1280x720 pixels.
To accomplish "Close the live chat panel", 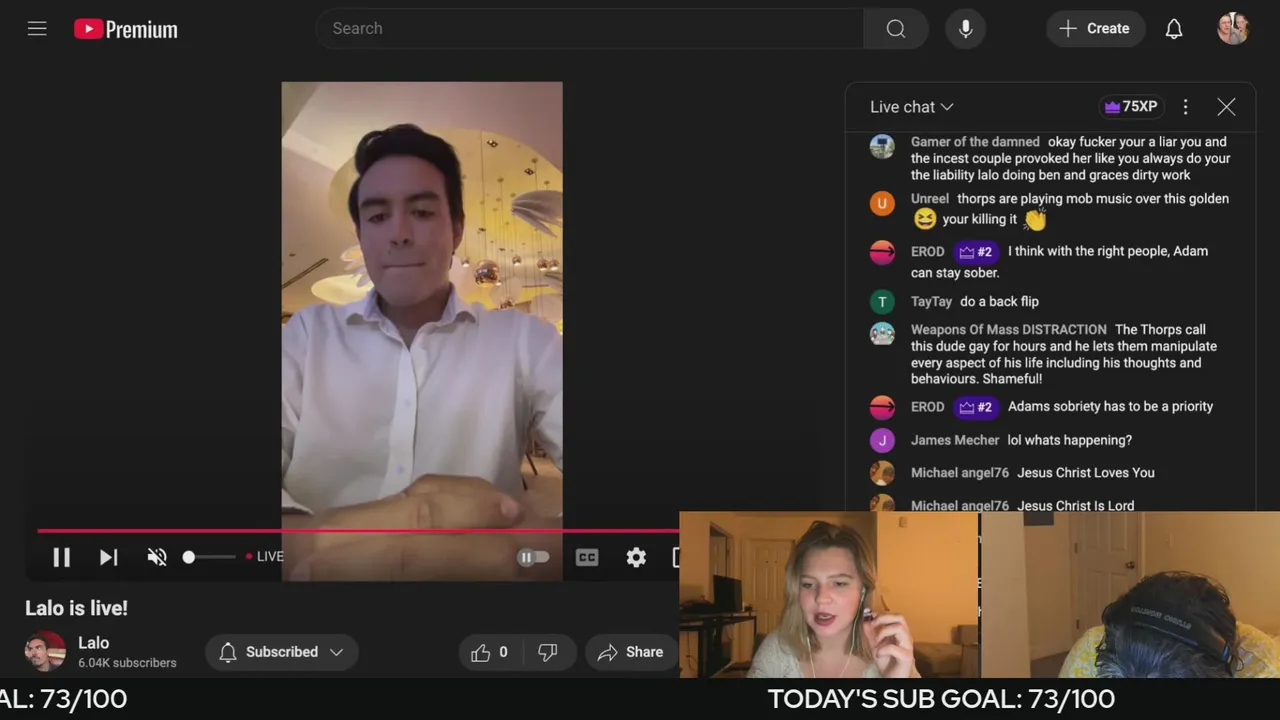I will [x=1227, y=107].
